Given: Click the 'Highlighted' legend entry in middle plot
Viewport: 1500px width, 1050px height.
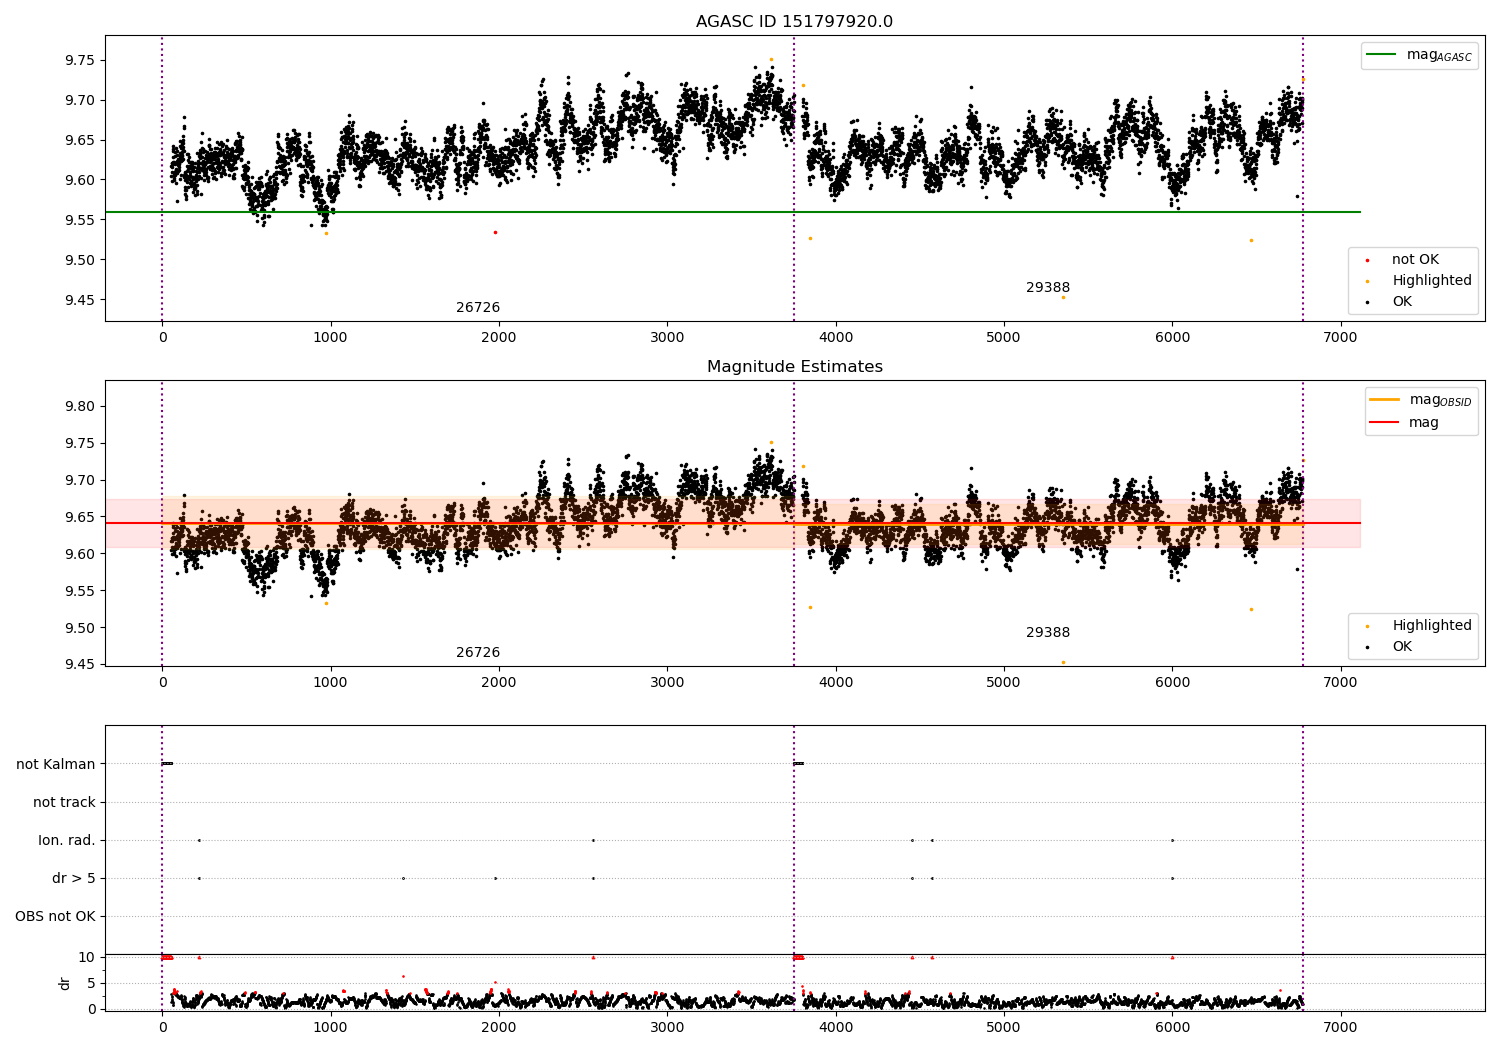Looking at the screenshot, I should [x=1419, y=626].
